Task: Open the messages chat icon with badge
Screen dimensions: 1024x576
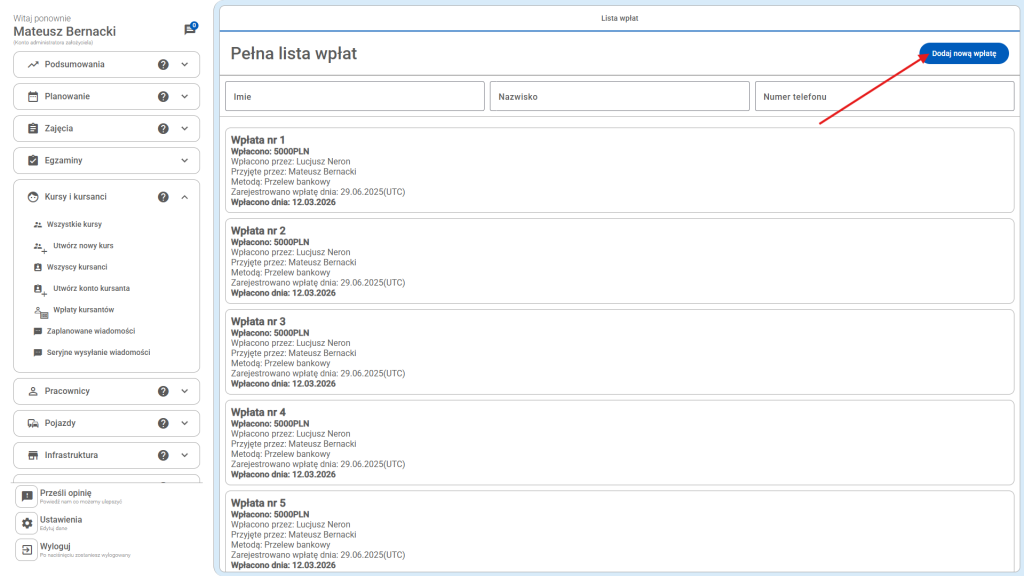Action: coord(190,30)
